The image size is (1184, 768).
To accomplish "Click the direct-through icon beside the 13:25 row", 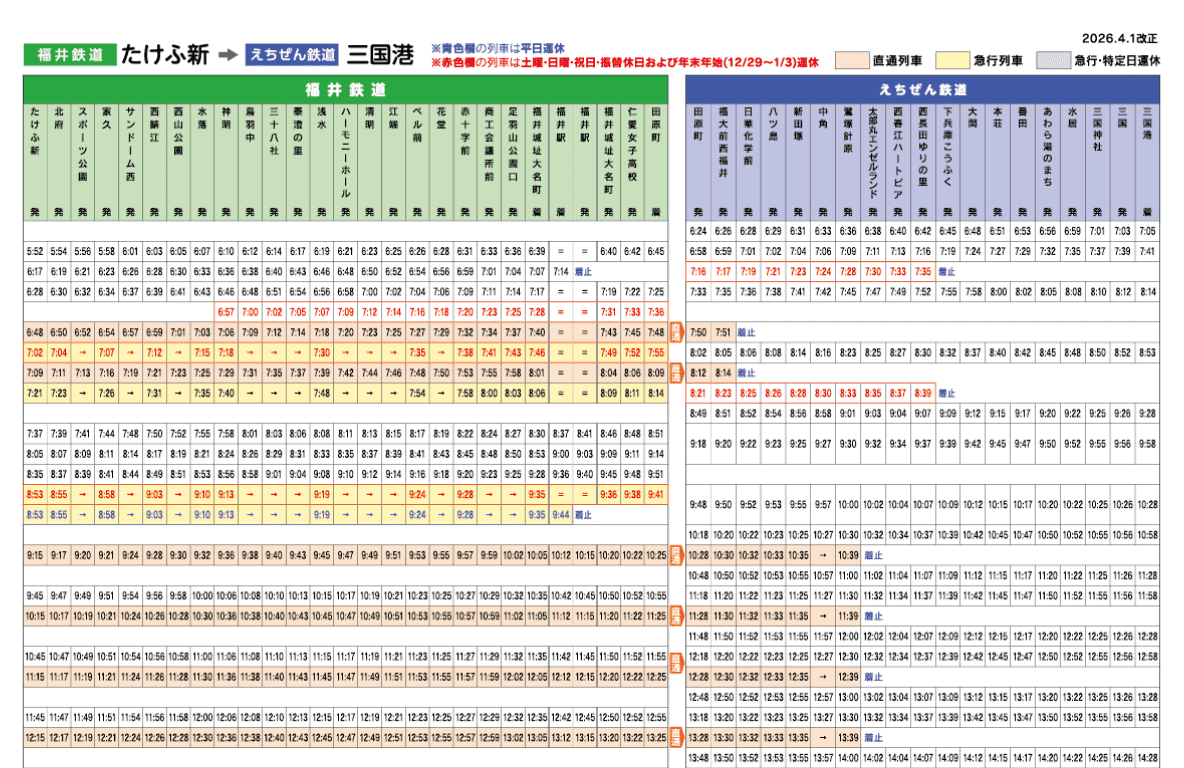I will pos(676,737).
